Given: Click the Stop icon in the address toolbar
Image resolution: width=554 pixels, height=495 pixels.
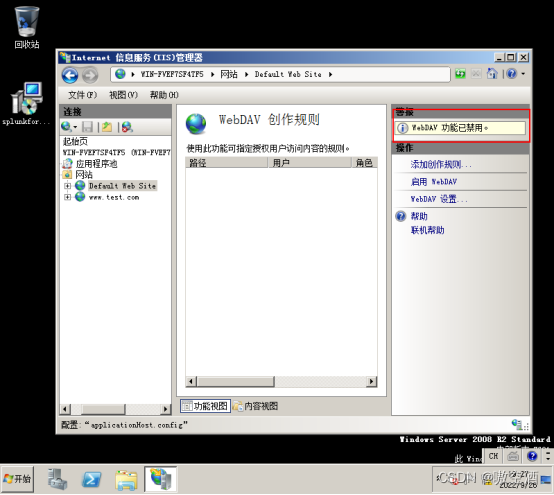Looking at the screenshot, I should [476, 74].
